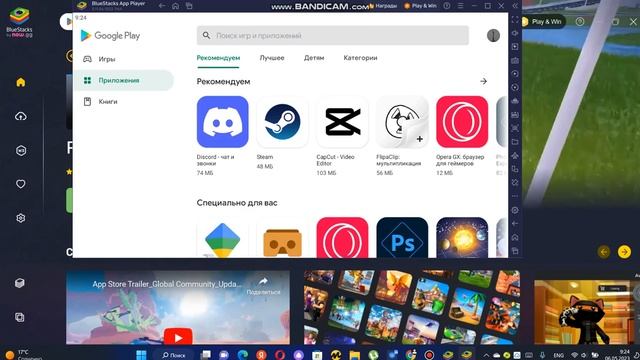Image resolution: width=640 pixels, height=360 pixels.
Task: Open the Discord app page
Action: pyautogui.click(x=222, y=122)
